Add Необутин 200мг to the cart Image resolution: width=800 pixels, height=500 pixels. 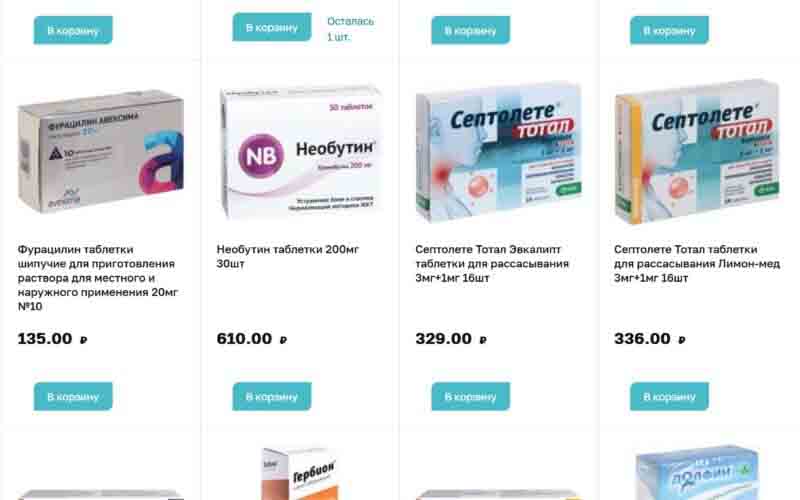(272, 396)
